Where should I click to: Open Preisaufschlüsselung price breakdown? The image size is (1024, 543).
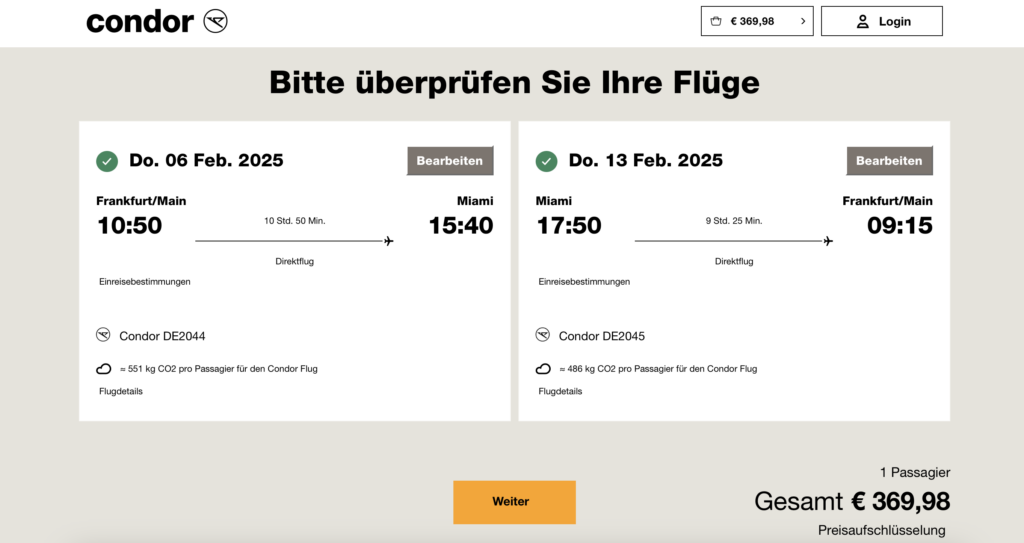(x=881, y=530)
